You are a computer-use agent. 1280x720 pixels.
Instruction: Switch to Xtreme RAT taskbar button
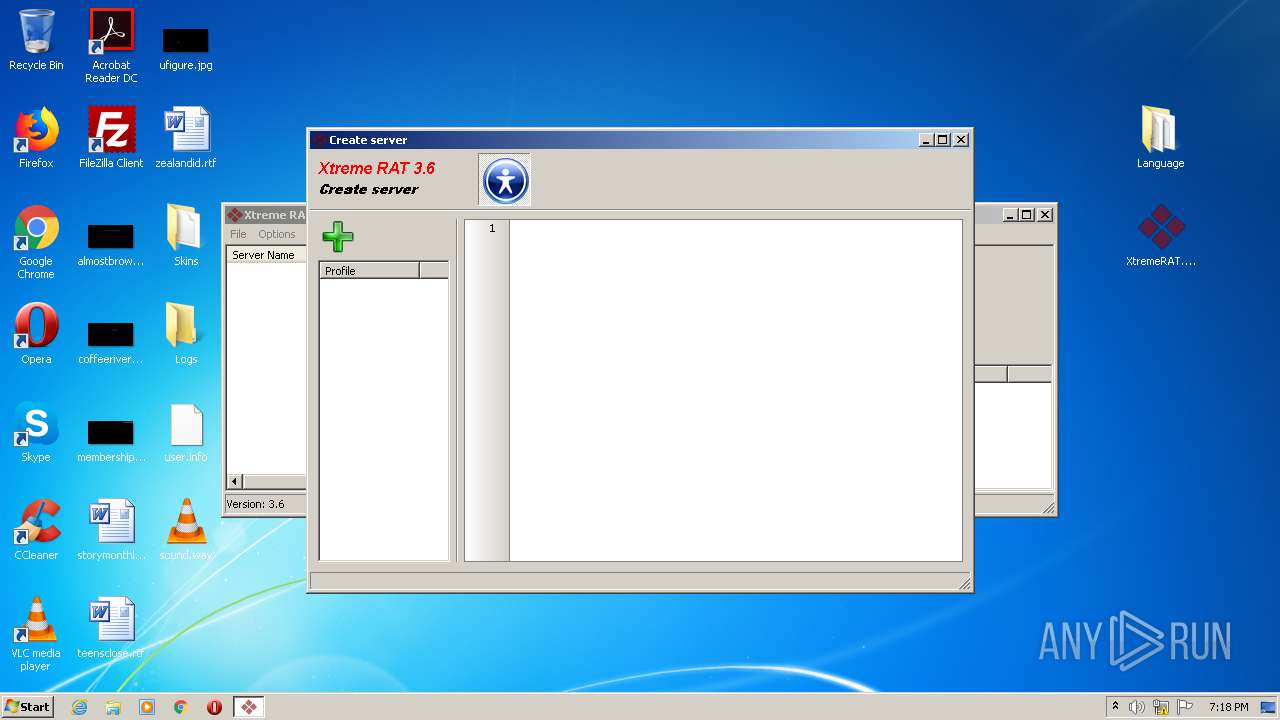pos(249,707)
